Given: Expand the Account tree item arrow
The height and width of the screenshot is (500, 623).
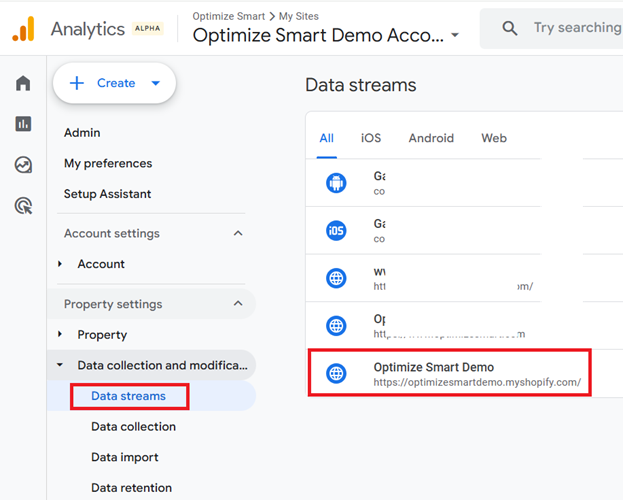Looking at the screenshot, I should [60, 264].
